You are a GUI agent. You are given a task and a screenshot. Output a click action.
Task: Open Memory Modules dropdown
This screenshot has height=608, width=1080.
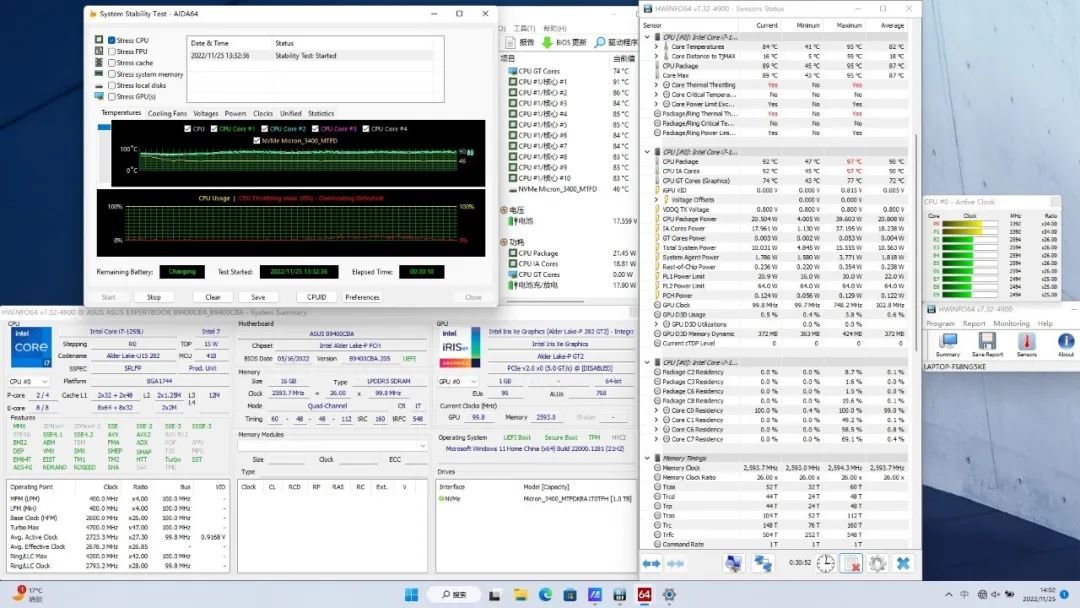332,445
